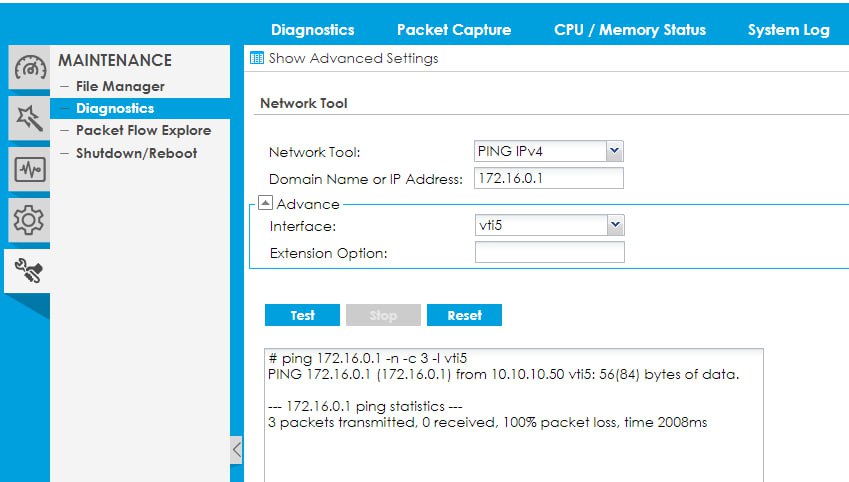Collapse the Advance section
Image resolution: width=849 pixels, height=482 pixels.
point(265,203)
